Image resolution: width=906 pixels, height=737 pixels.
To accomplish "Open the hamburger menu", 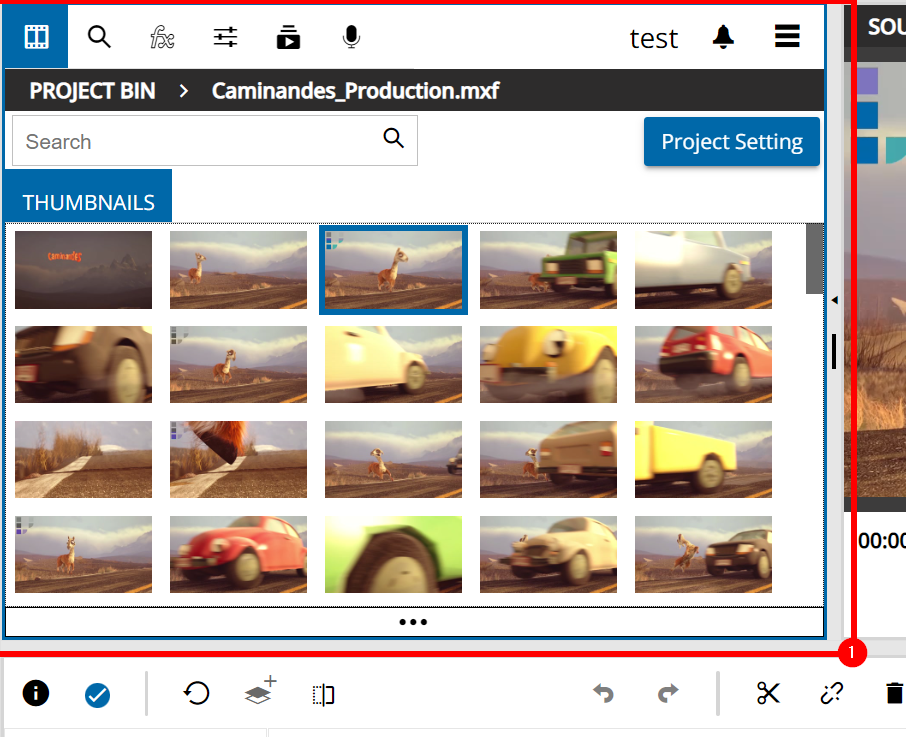I will point(787,37).
